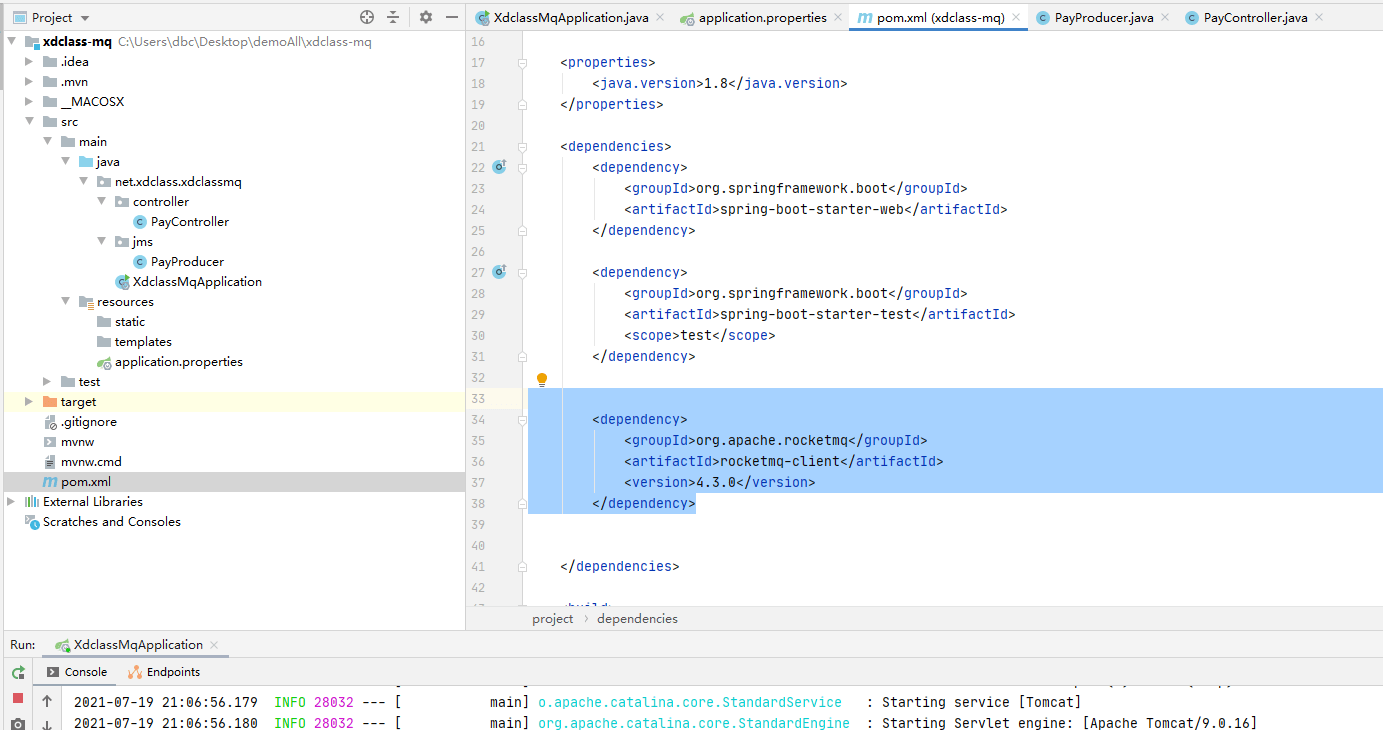Collapse the resources folder
1383x730 pixels.
point(66,302)
